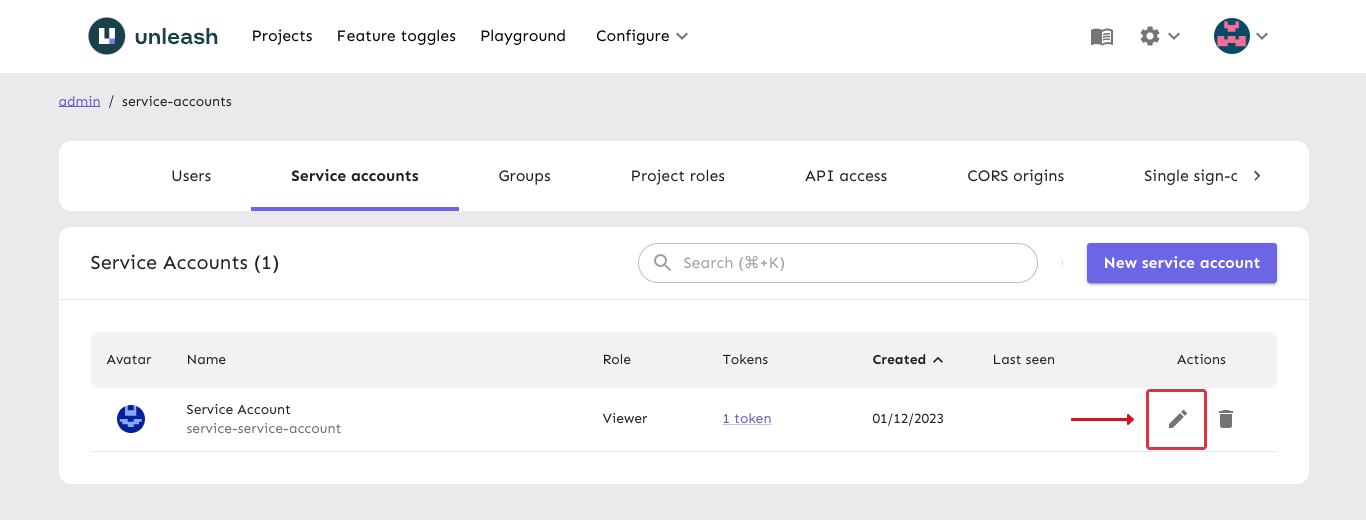Image resolution: width=1366 pixels, height=520 pixels.
Task: Open the documentation book icon
Action: [1101, 36]
